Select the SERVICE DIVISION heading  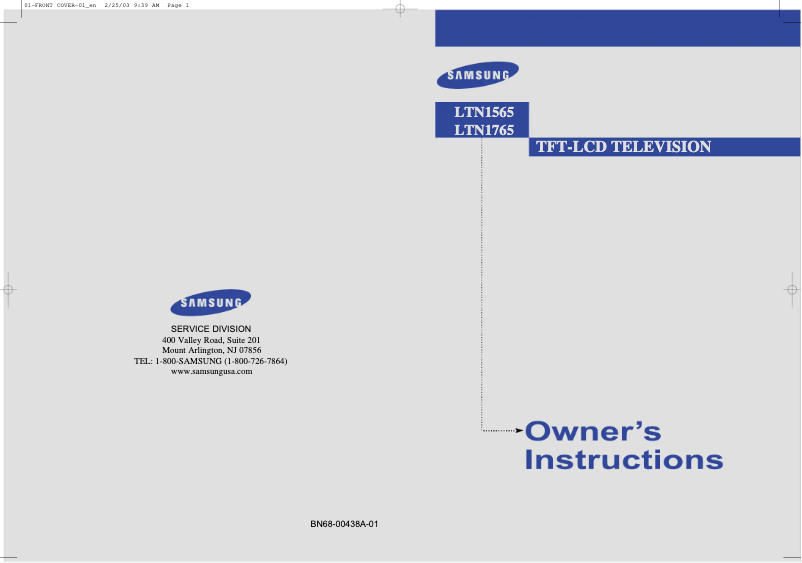pyautogui.click(x=211, y=329)
